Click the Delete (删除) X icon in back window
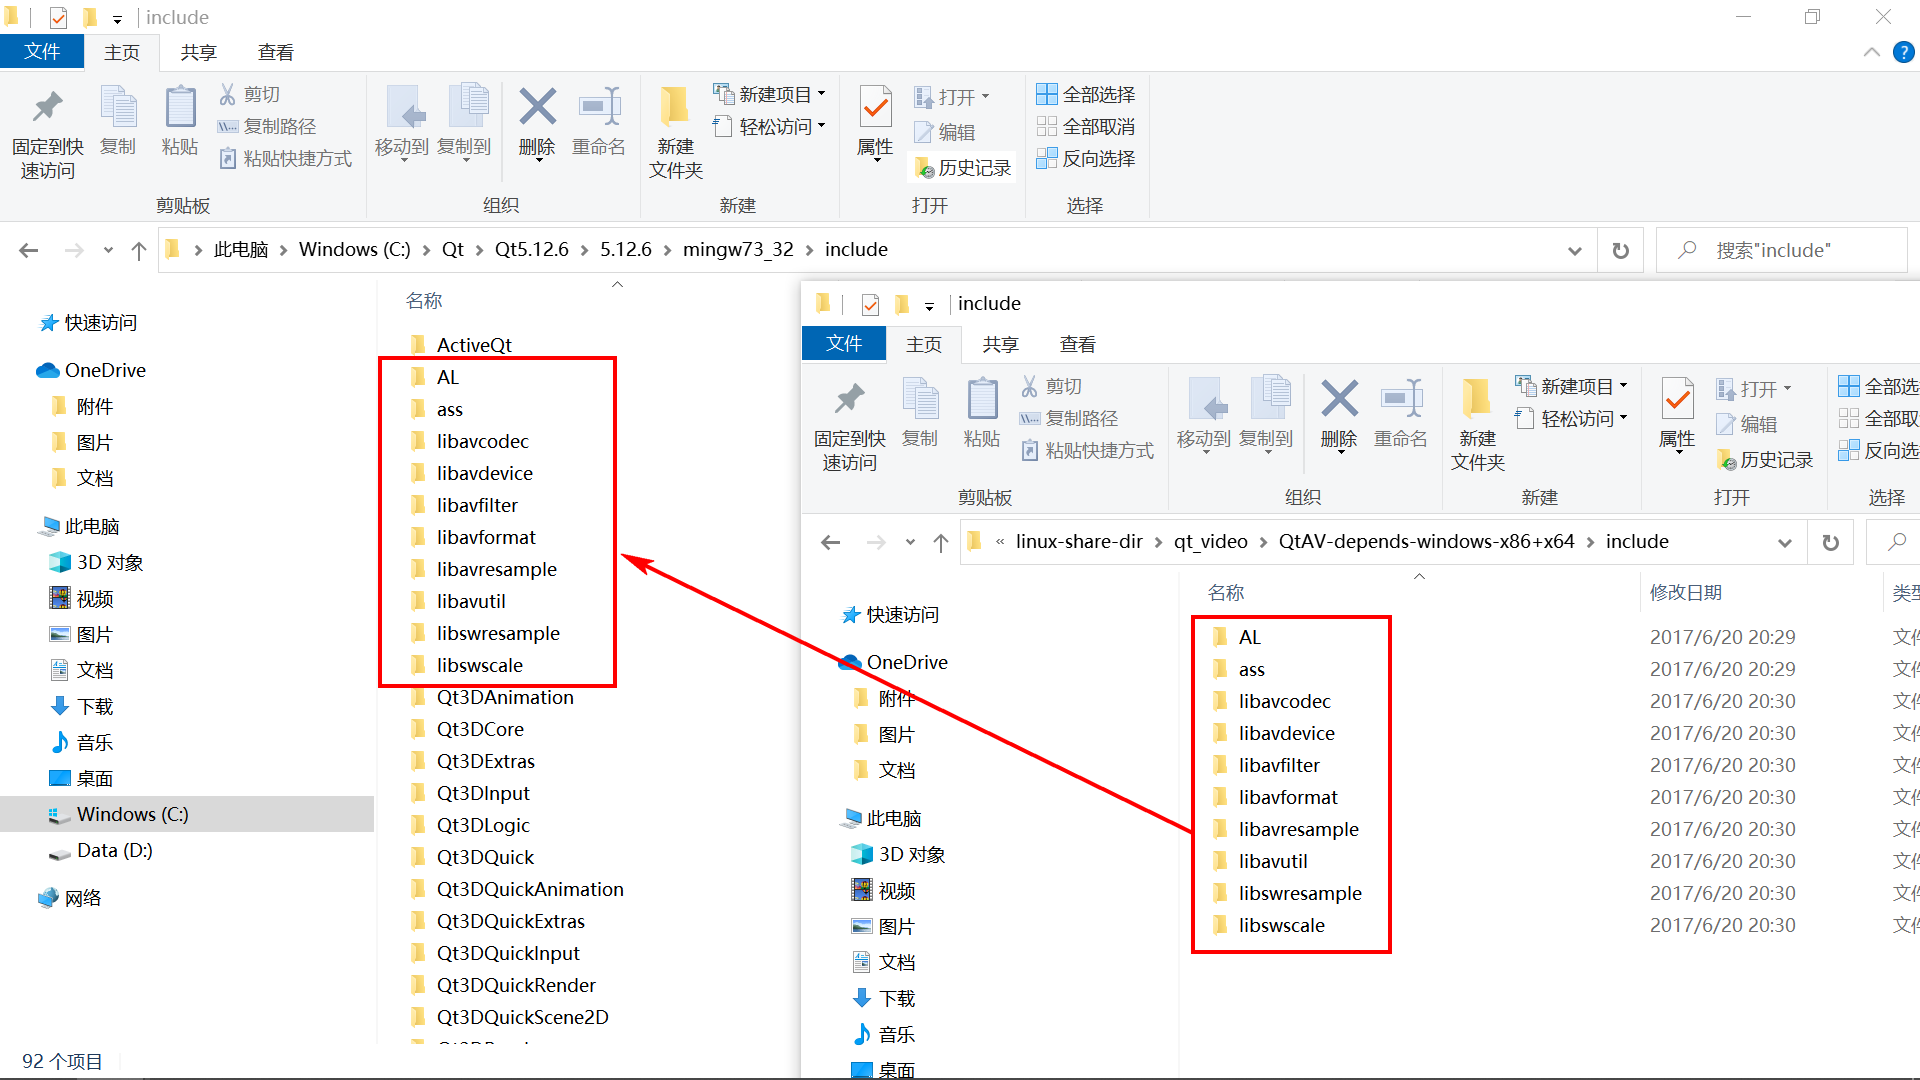This screenshot has height=1080, width=1920. tap(537, 108)
